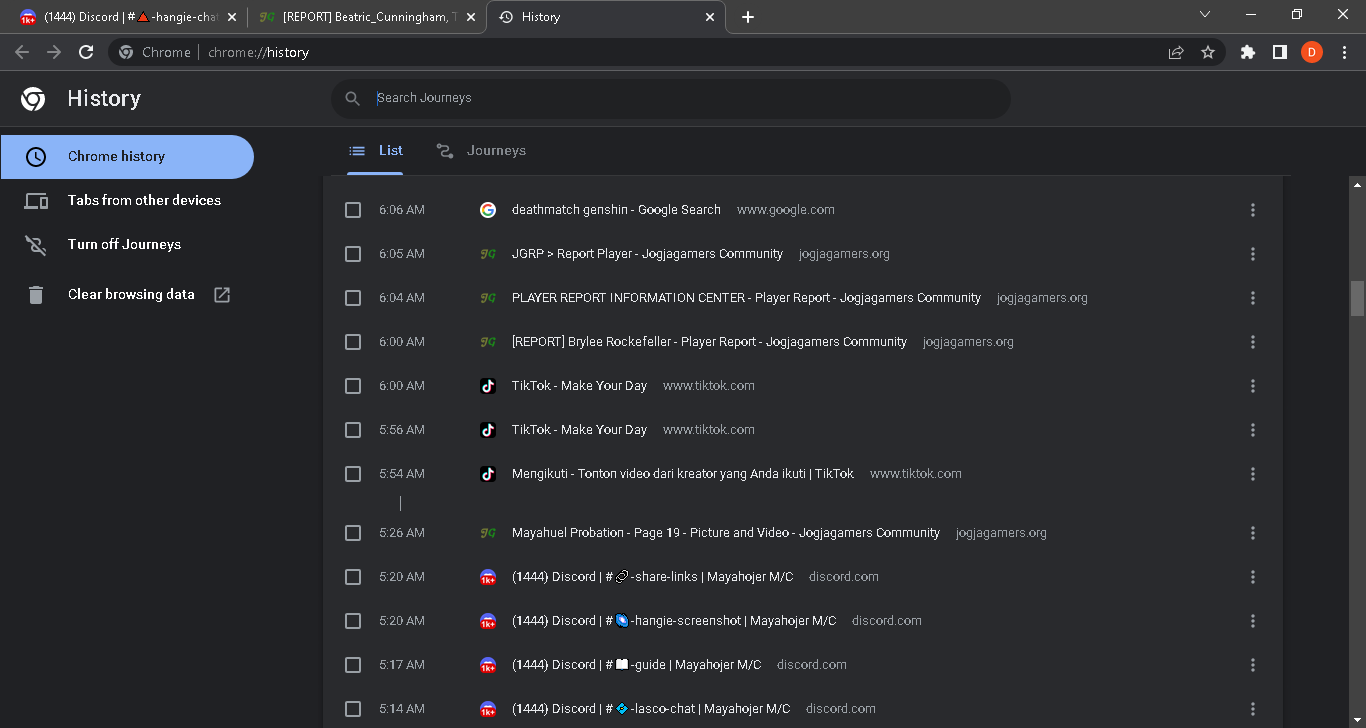Open the tab search chevron in title bar
The height and width of the screenshot is (728, 1366).
click(1205, 14)
